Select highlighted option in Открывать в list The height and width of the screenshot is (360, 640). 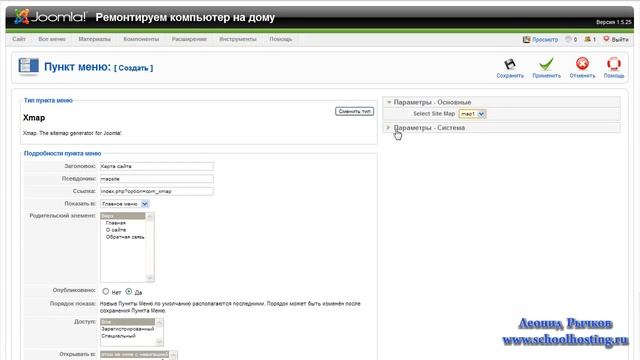click(134, 354)
